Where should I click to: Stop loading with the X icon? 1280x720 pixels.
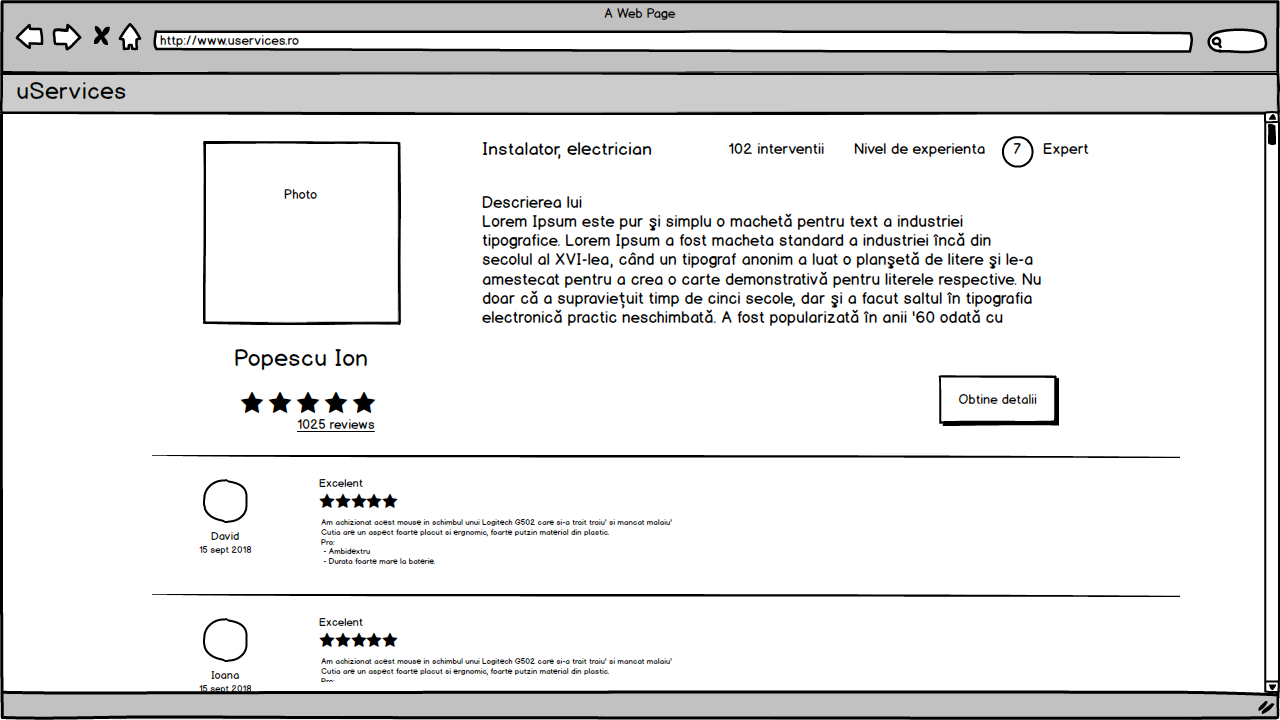pos(101,37)
